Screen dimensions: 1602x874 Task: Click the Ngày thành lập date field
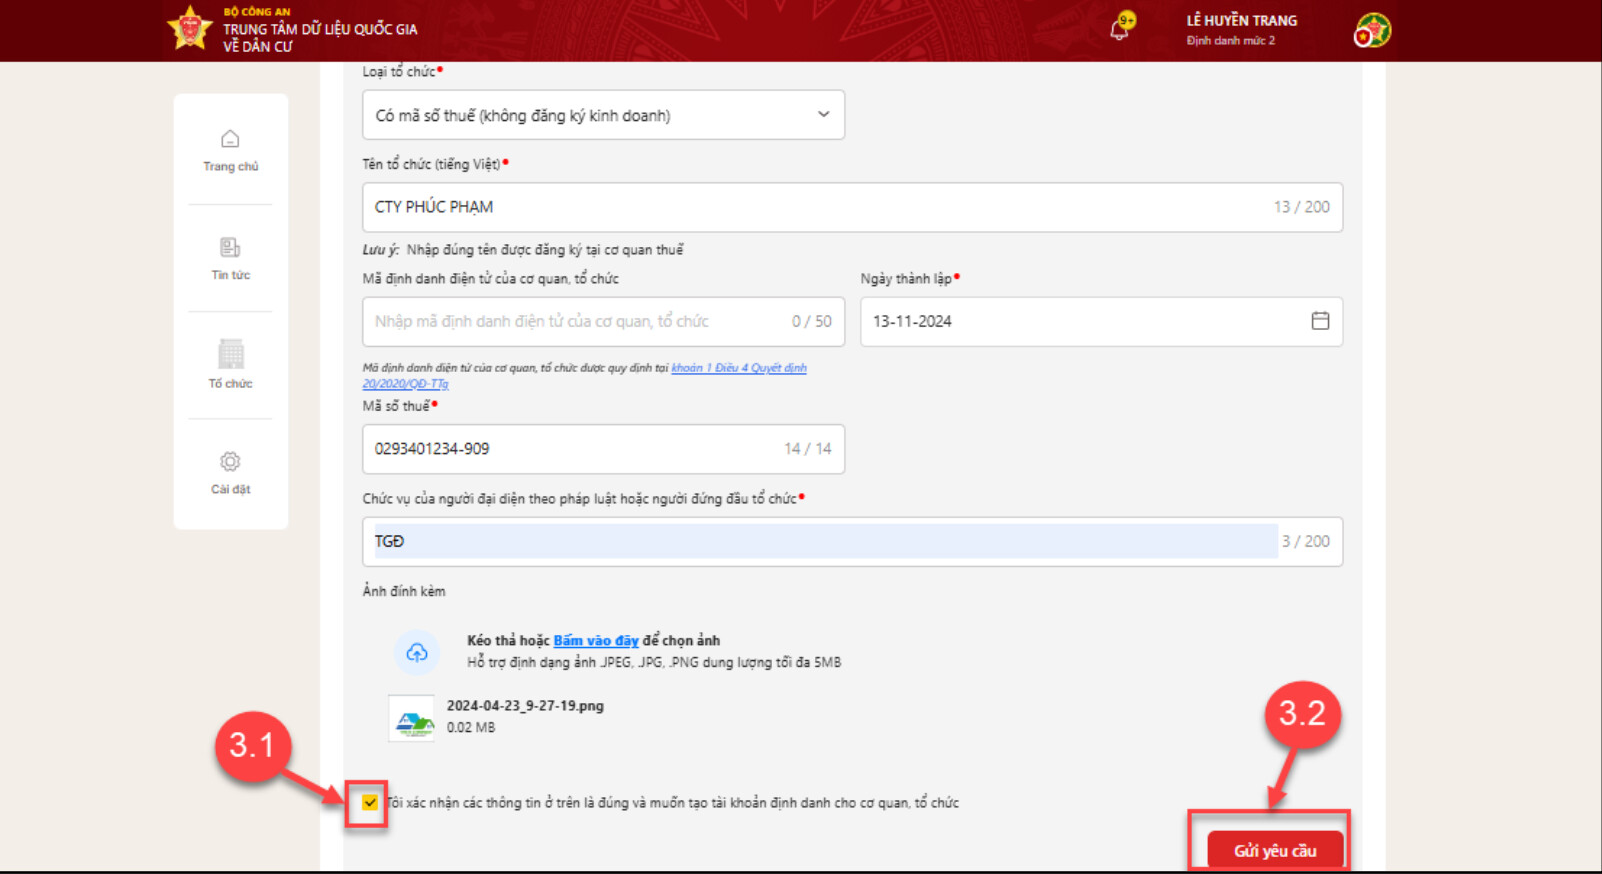(1080, 321)
